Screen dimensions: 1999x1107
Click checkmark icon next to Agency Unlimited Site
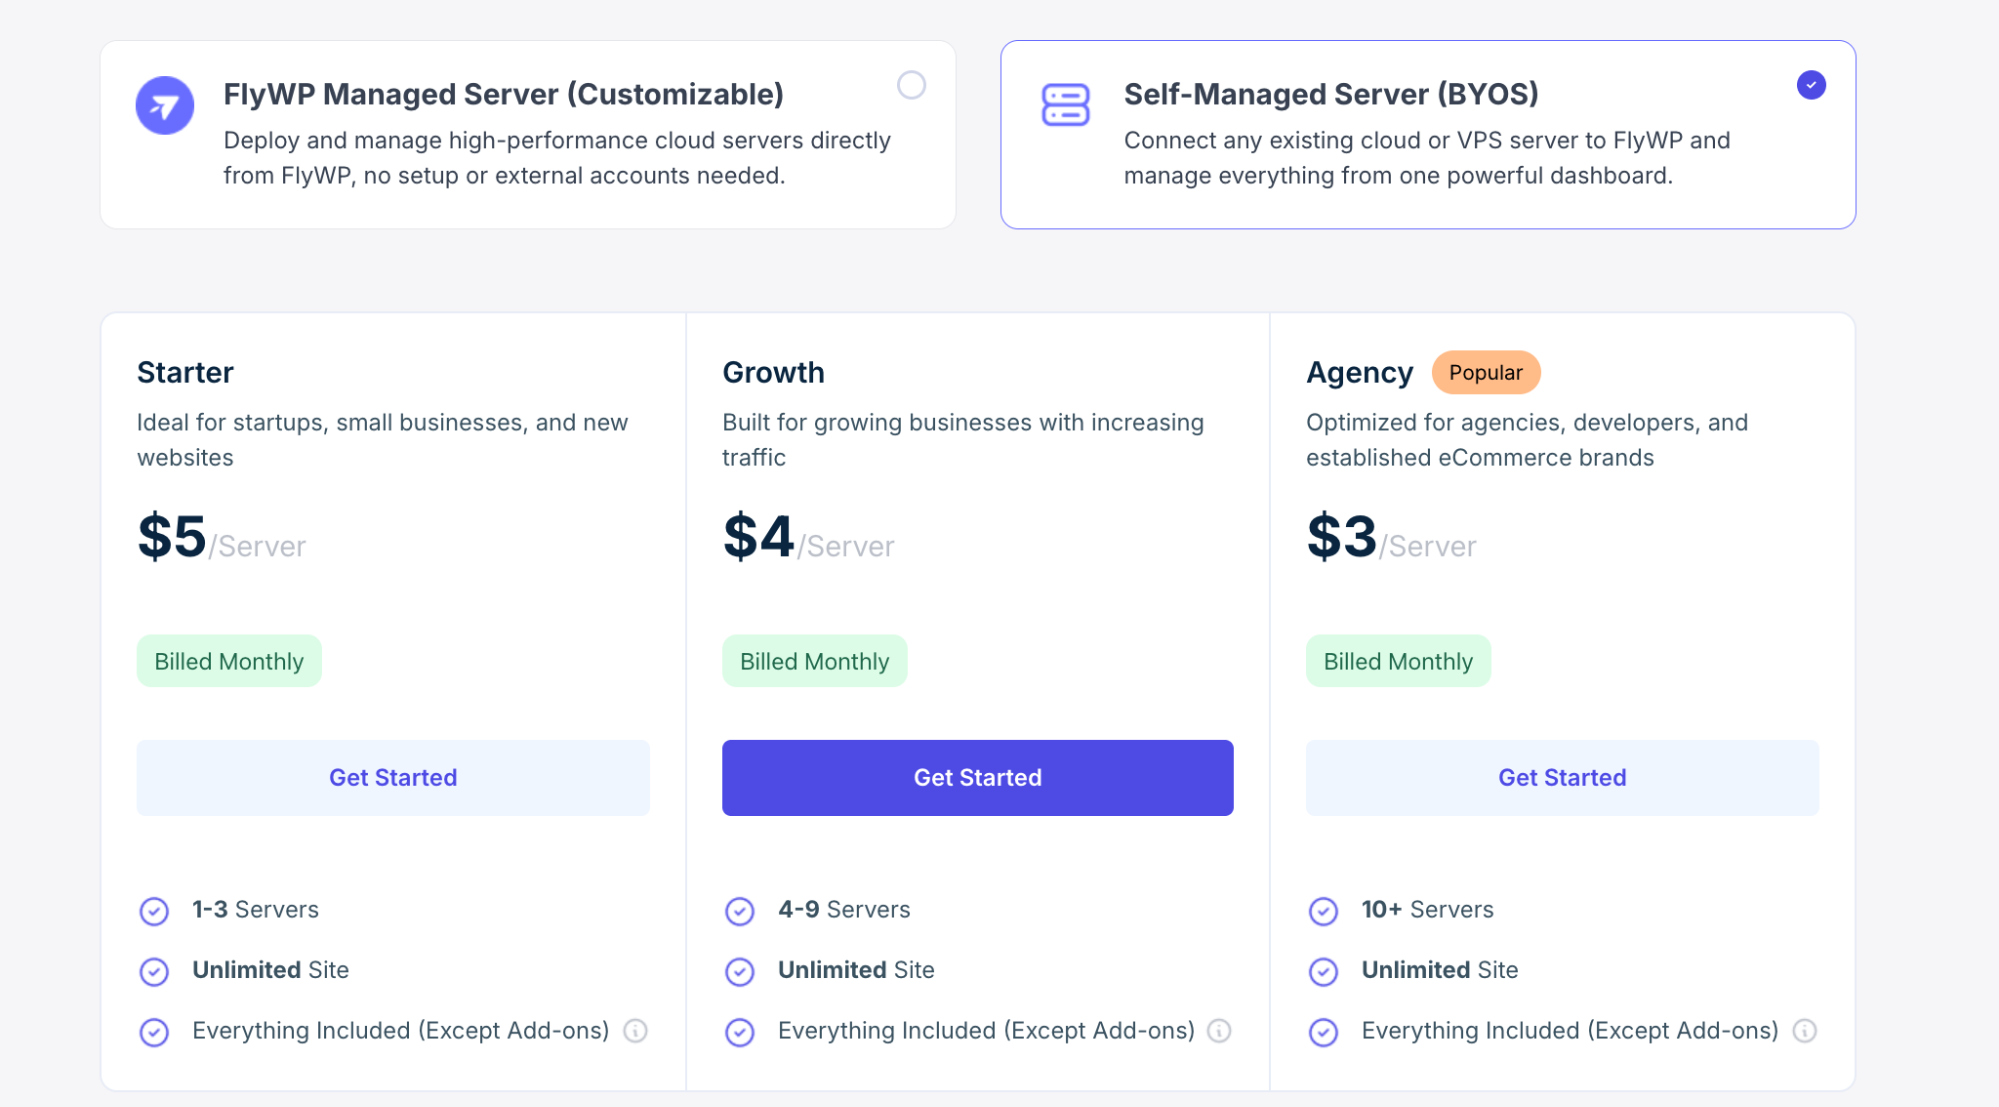click(x=1323, y=971)
